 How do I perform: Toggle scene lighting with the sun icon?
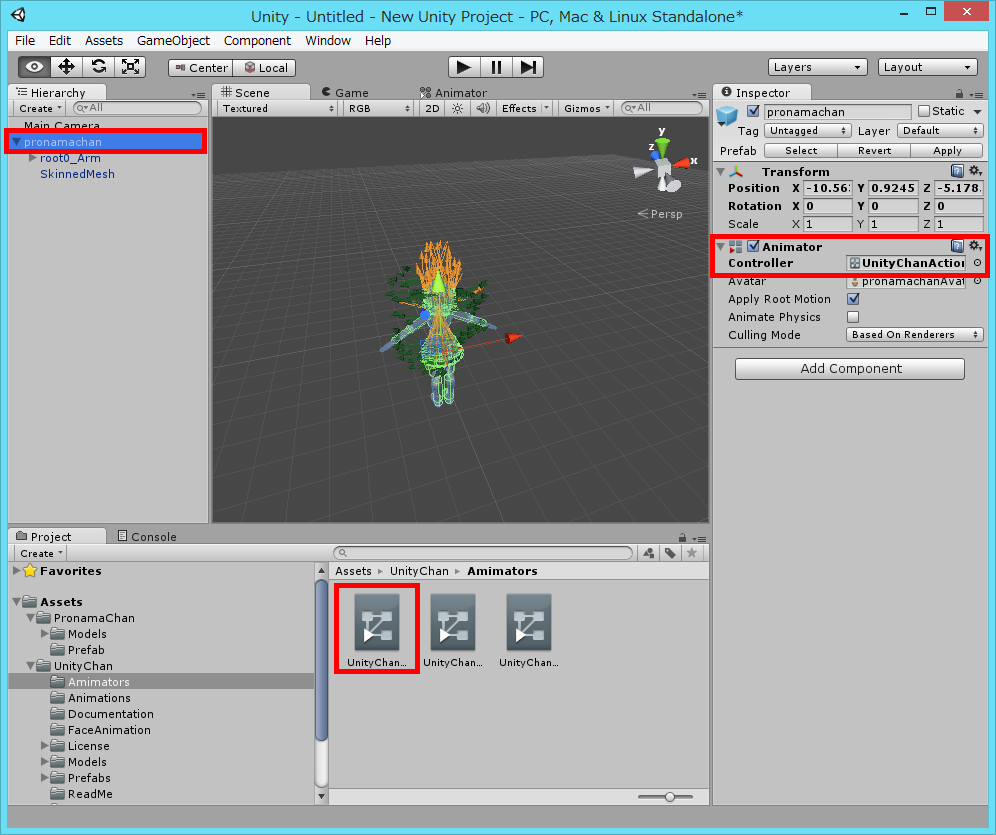coord(457,108)
